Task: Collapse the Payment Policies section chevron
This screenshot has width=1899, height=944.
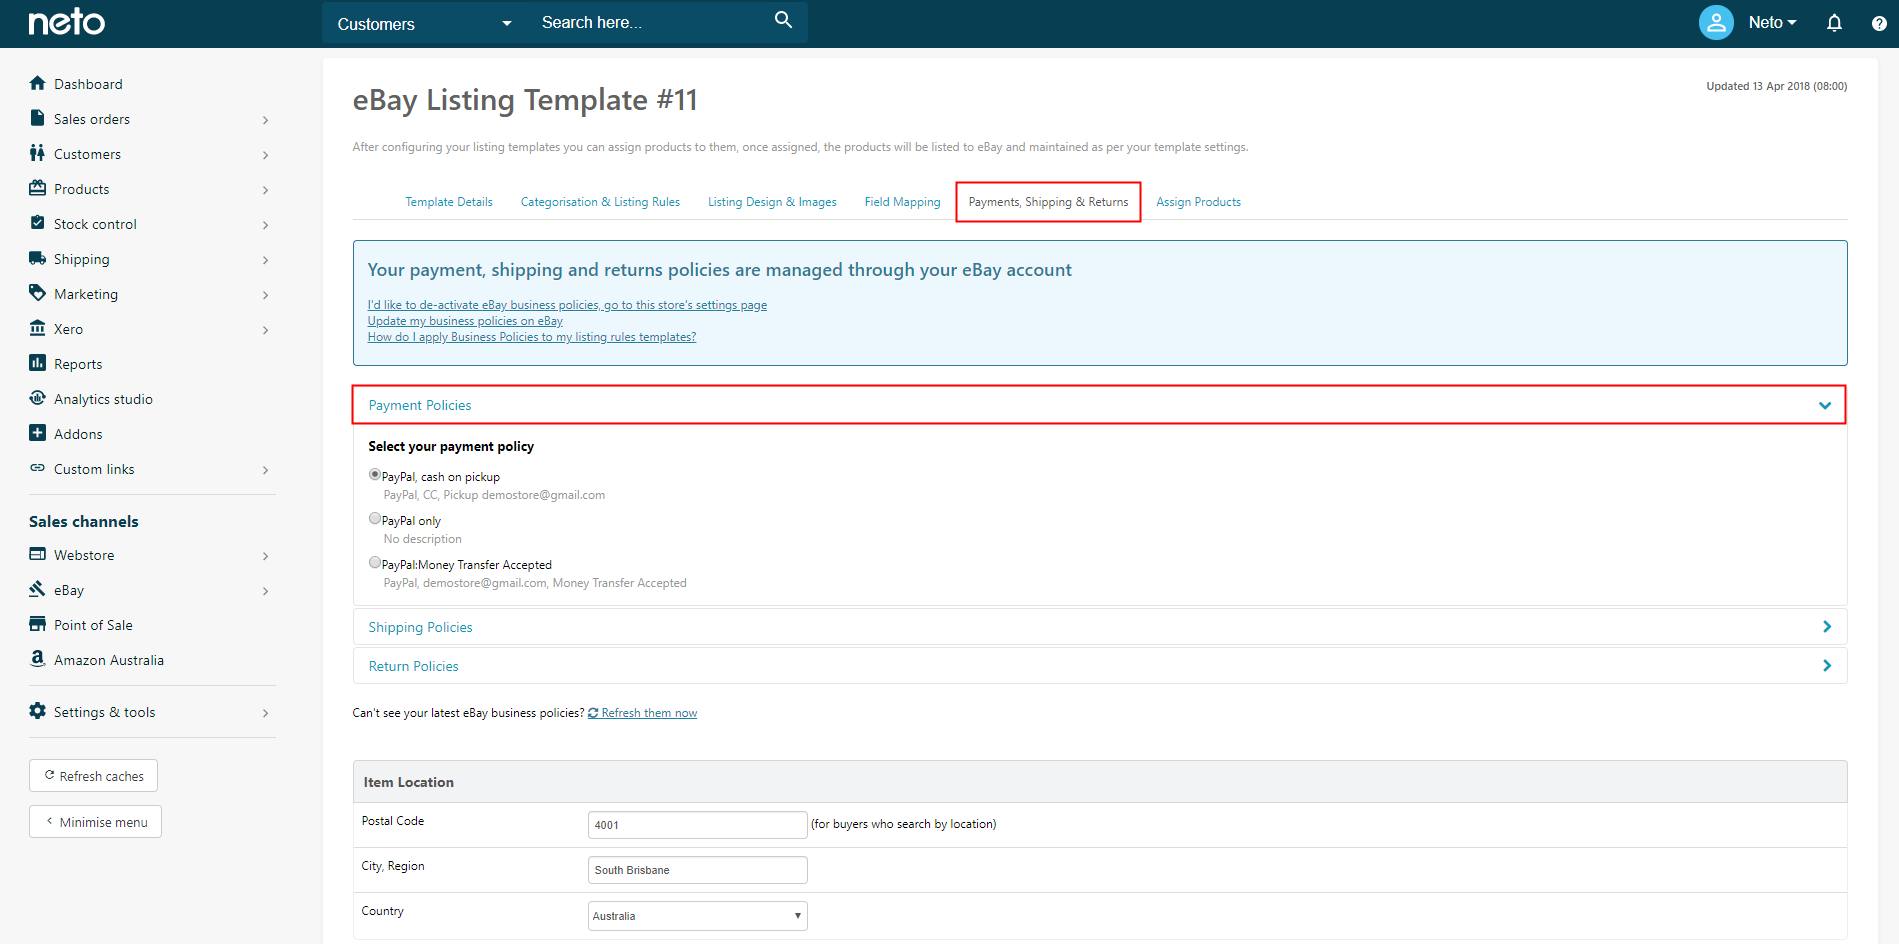Action: click(1825, 405)
